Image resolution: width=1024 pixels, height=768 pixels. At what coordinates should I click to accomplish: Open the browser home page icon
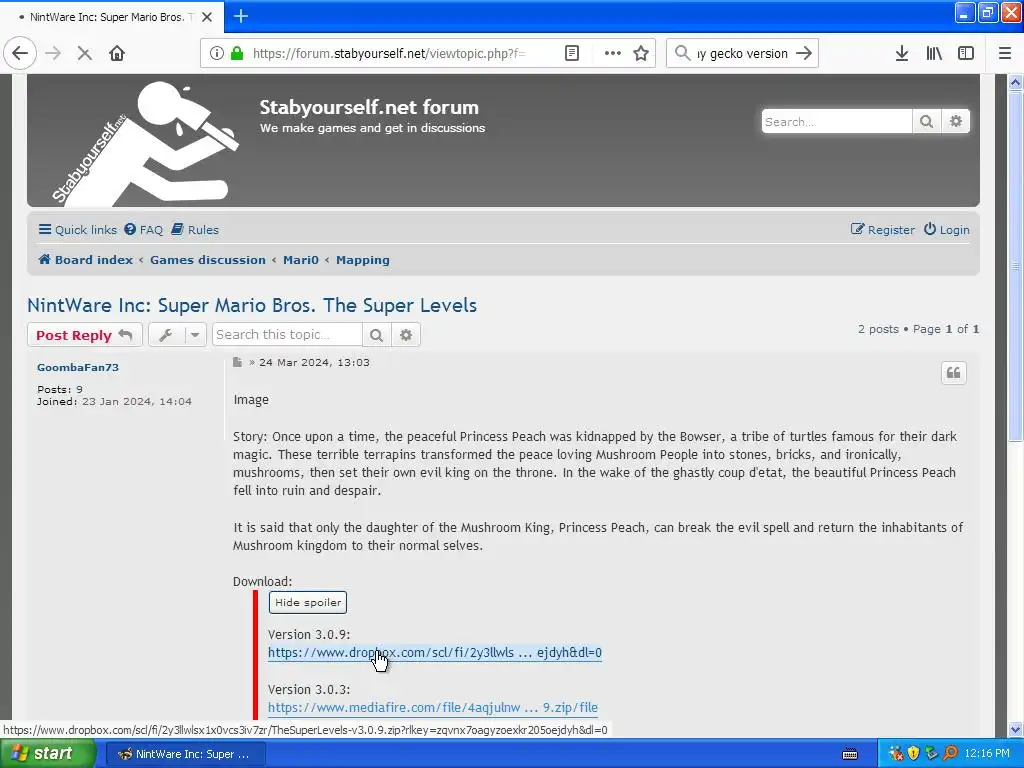click(x=117, y=54)
